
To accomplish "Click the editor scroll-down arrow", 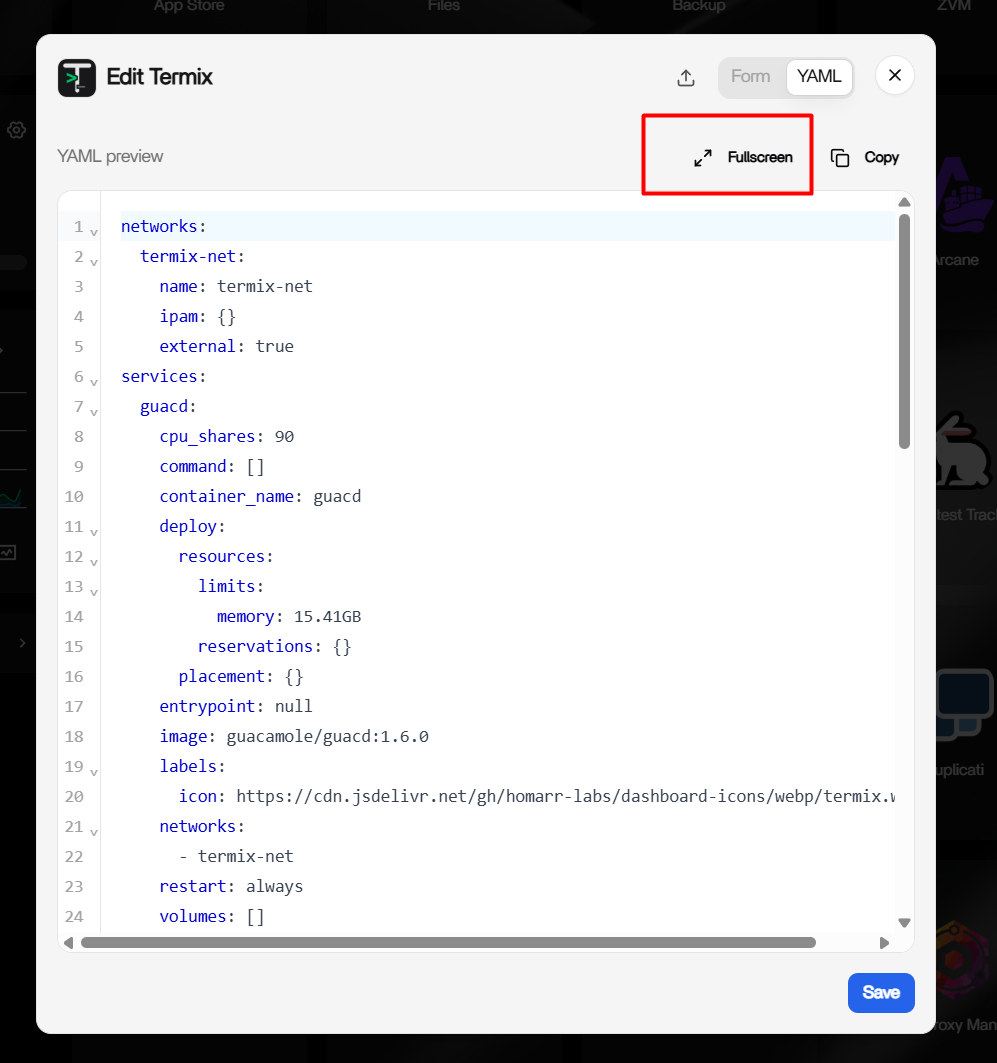I will 904,923.
